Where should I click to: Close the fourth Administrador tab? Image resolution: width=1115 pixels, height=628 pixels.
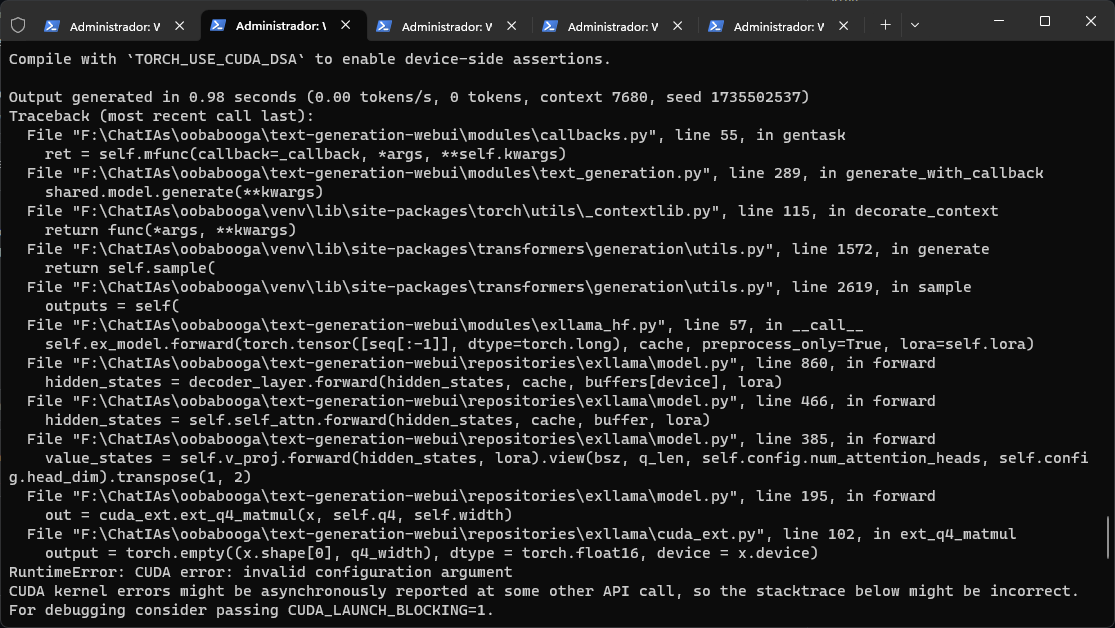coord(679,24)
